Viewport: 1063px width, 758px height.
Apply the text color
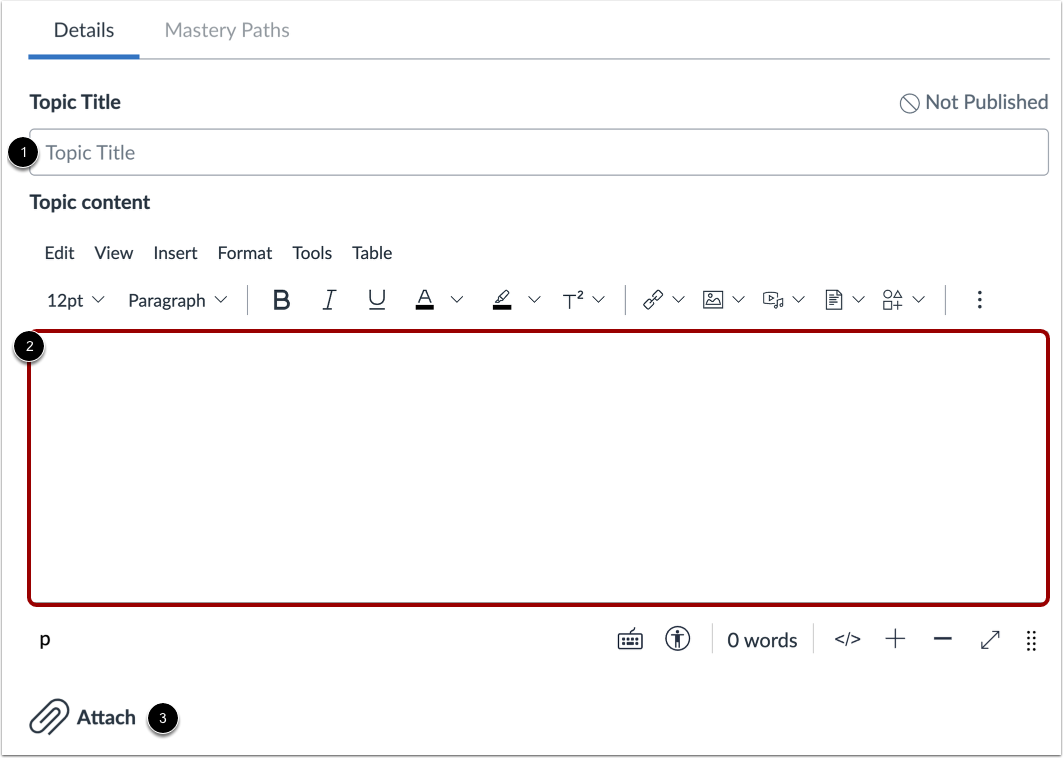[x=424, y=300]
